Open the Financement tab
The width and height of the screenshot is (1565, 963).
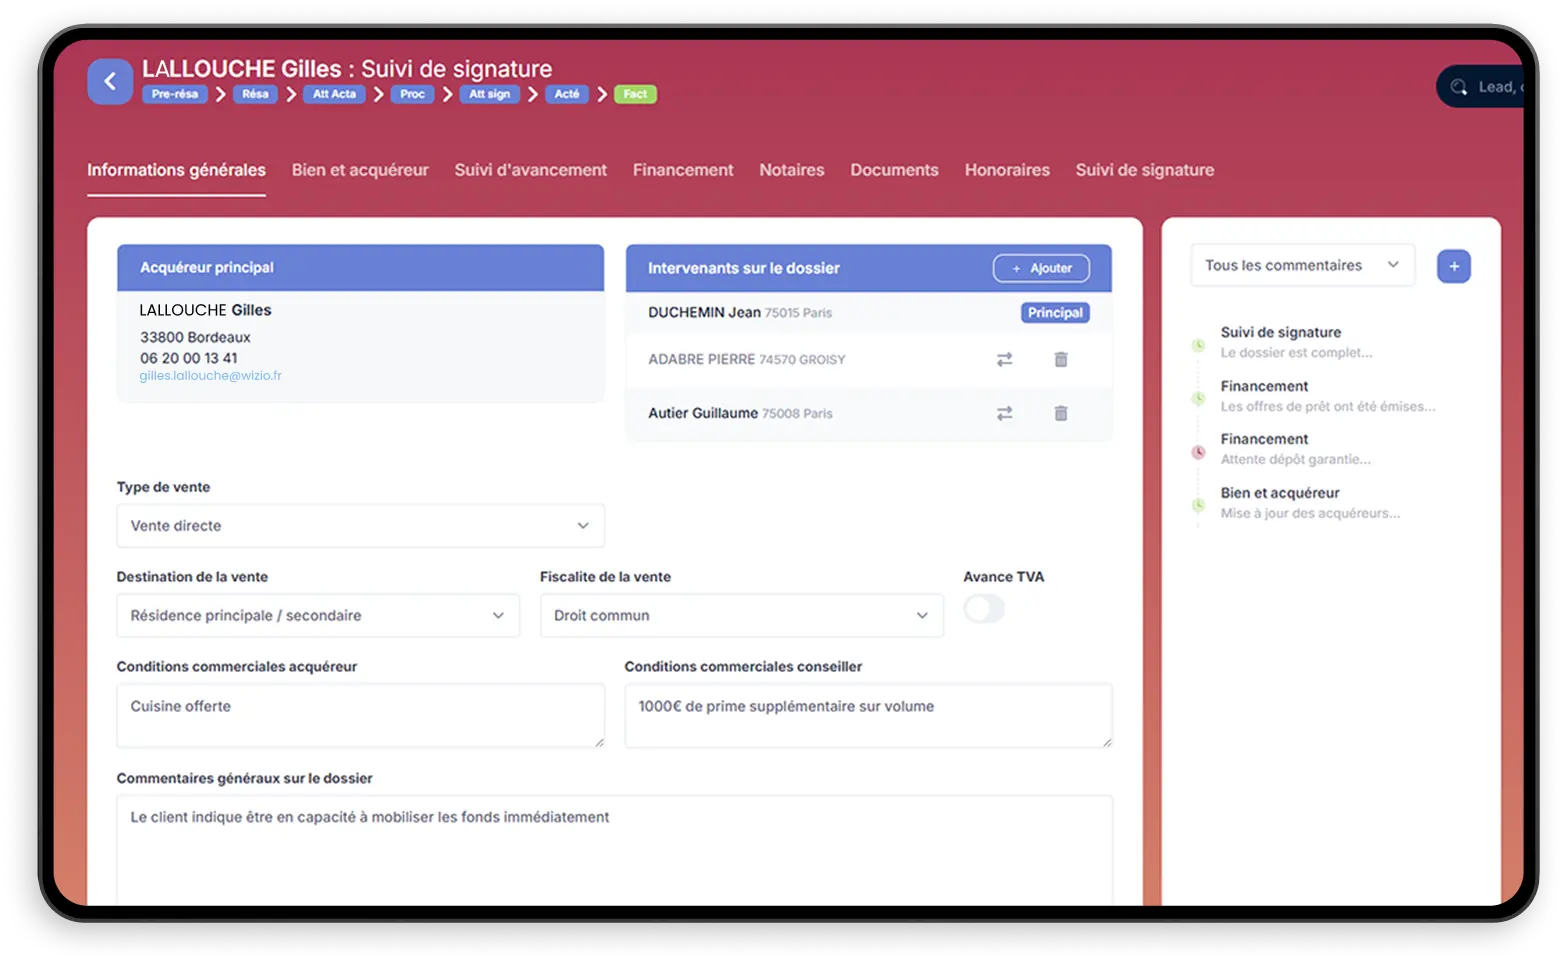(683, 170)
